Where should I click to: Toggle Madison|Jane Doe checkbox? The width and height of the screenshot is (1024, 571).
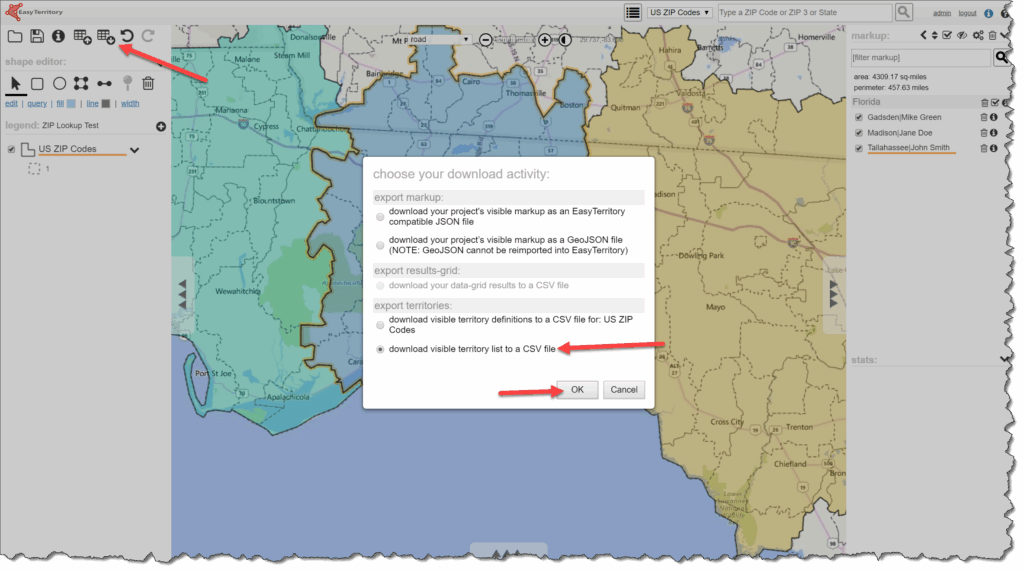[x=859, y=133]
